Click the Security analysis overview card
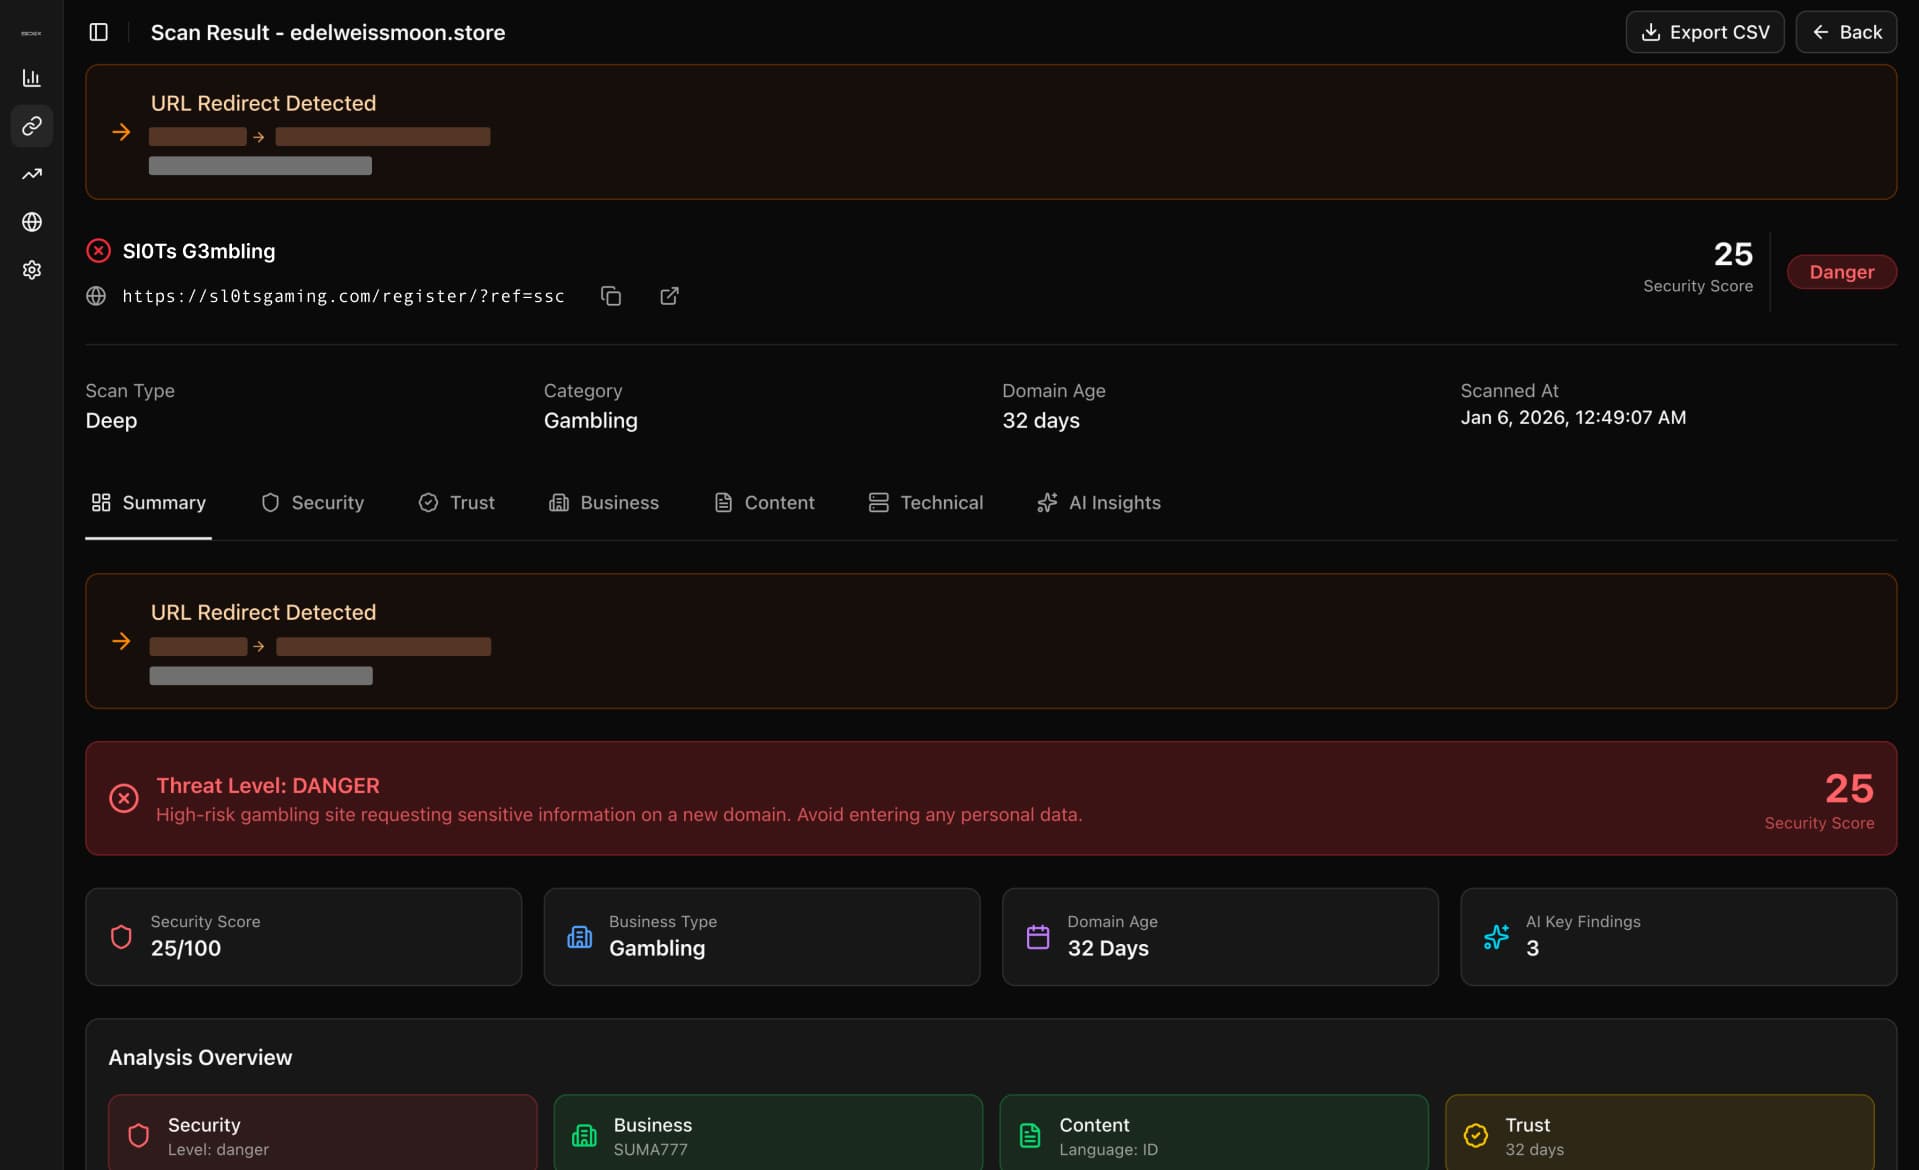 [x=322, y=1135]
